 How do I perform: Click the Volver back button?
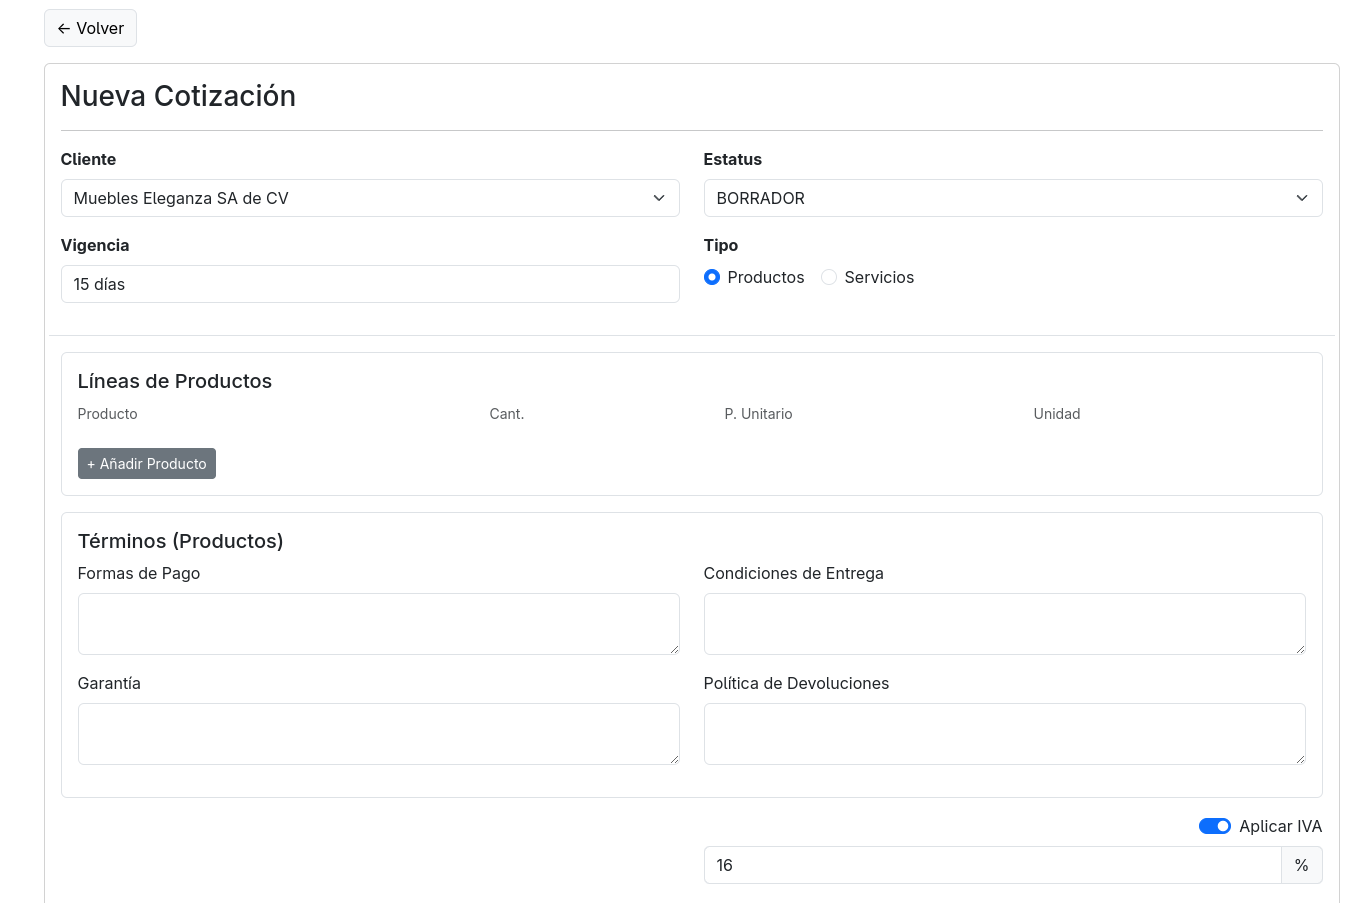click(x=90, y=28)
